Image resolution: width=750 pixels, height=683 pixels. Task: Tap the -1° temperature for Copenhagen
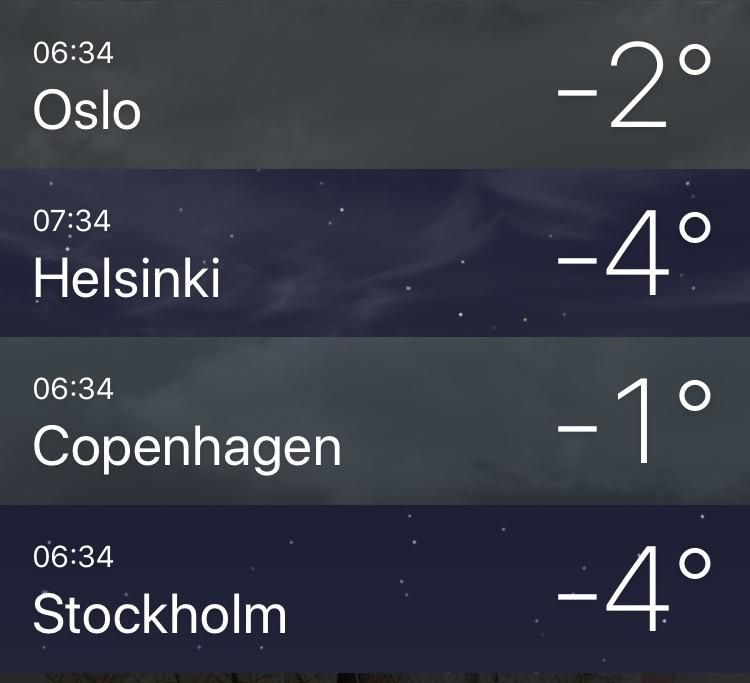[635, 422]
